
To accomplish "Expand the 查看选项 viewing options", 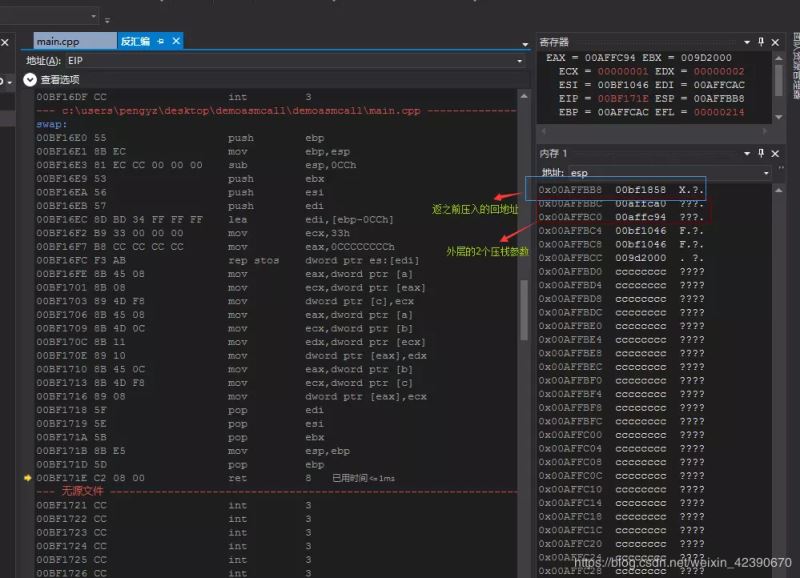I will pos(30,79).
